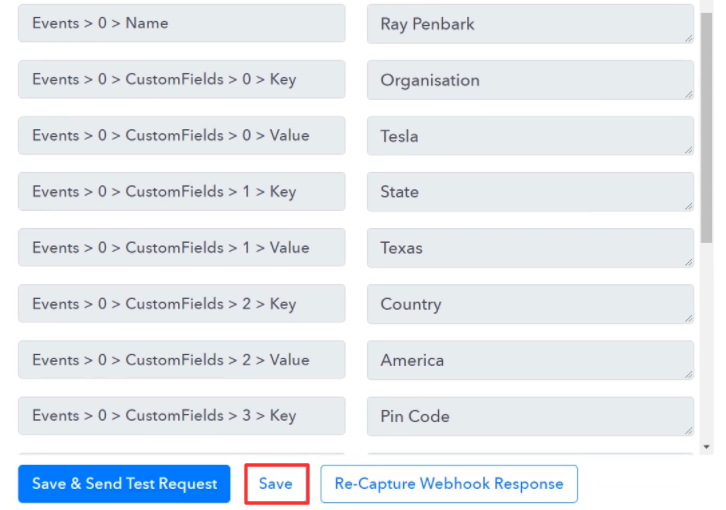Click resize handle of 'Organisation' box
The width and height of the screenshot is (726, 510).
coord(688,95)
